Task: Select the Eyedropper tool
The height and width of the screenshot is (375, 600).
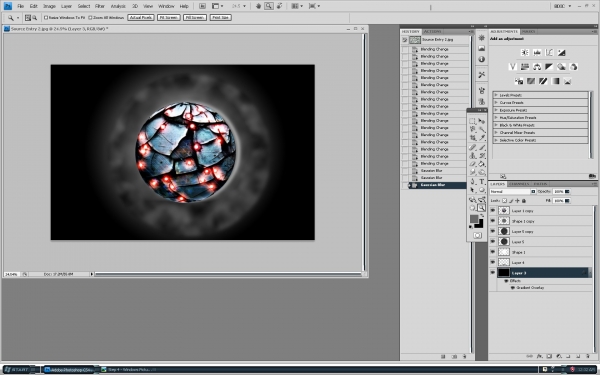Action: (x=482, y=138)
